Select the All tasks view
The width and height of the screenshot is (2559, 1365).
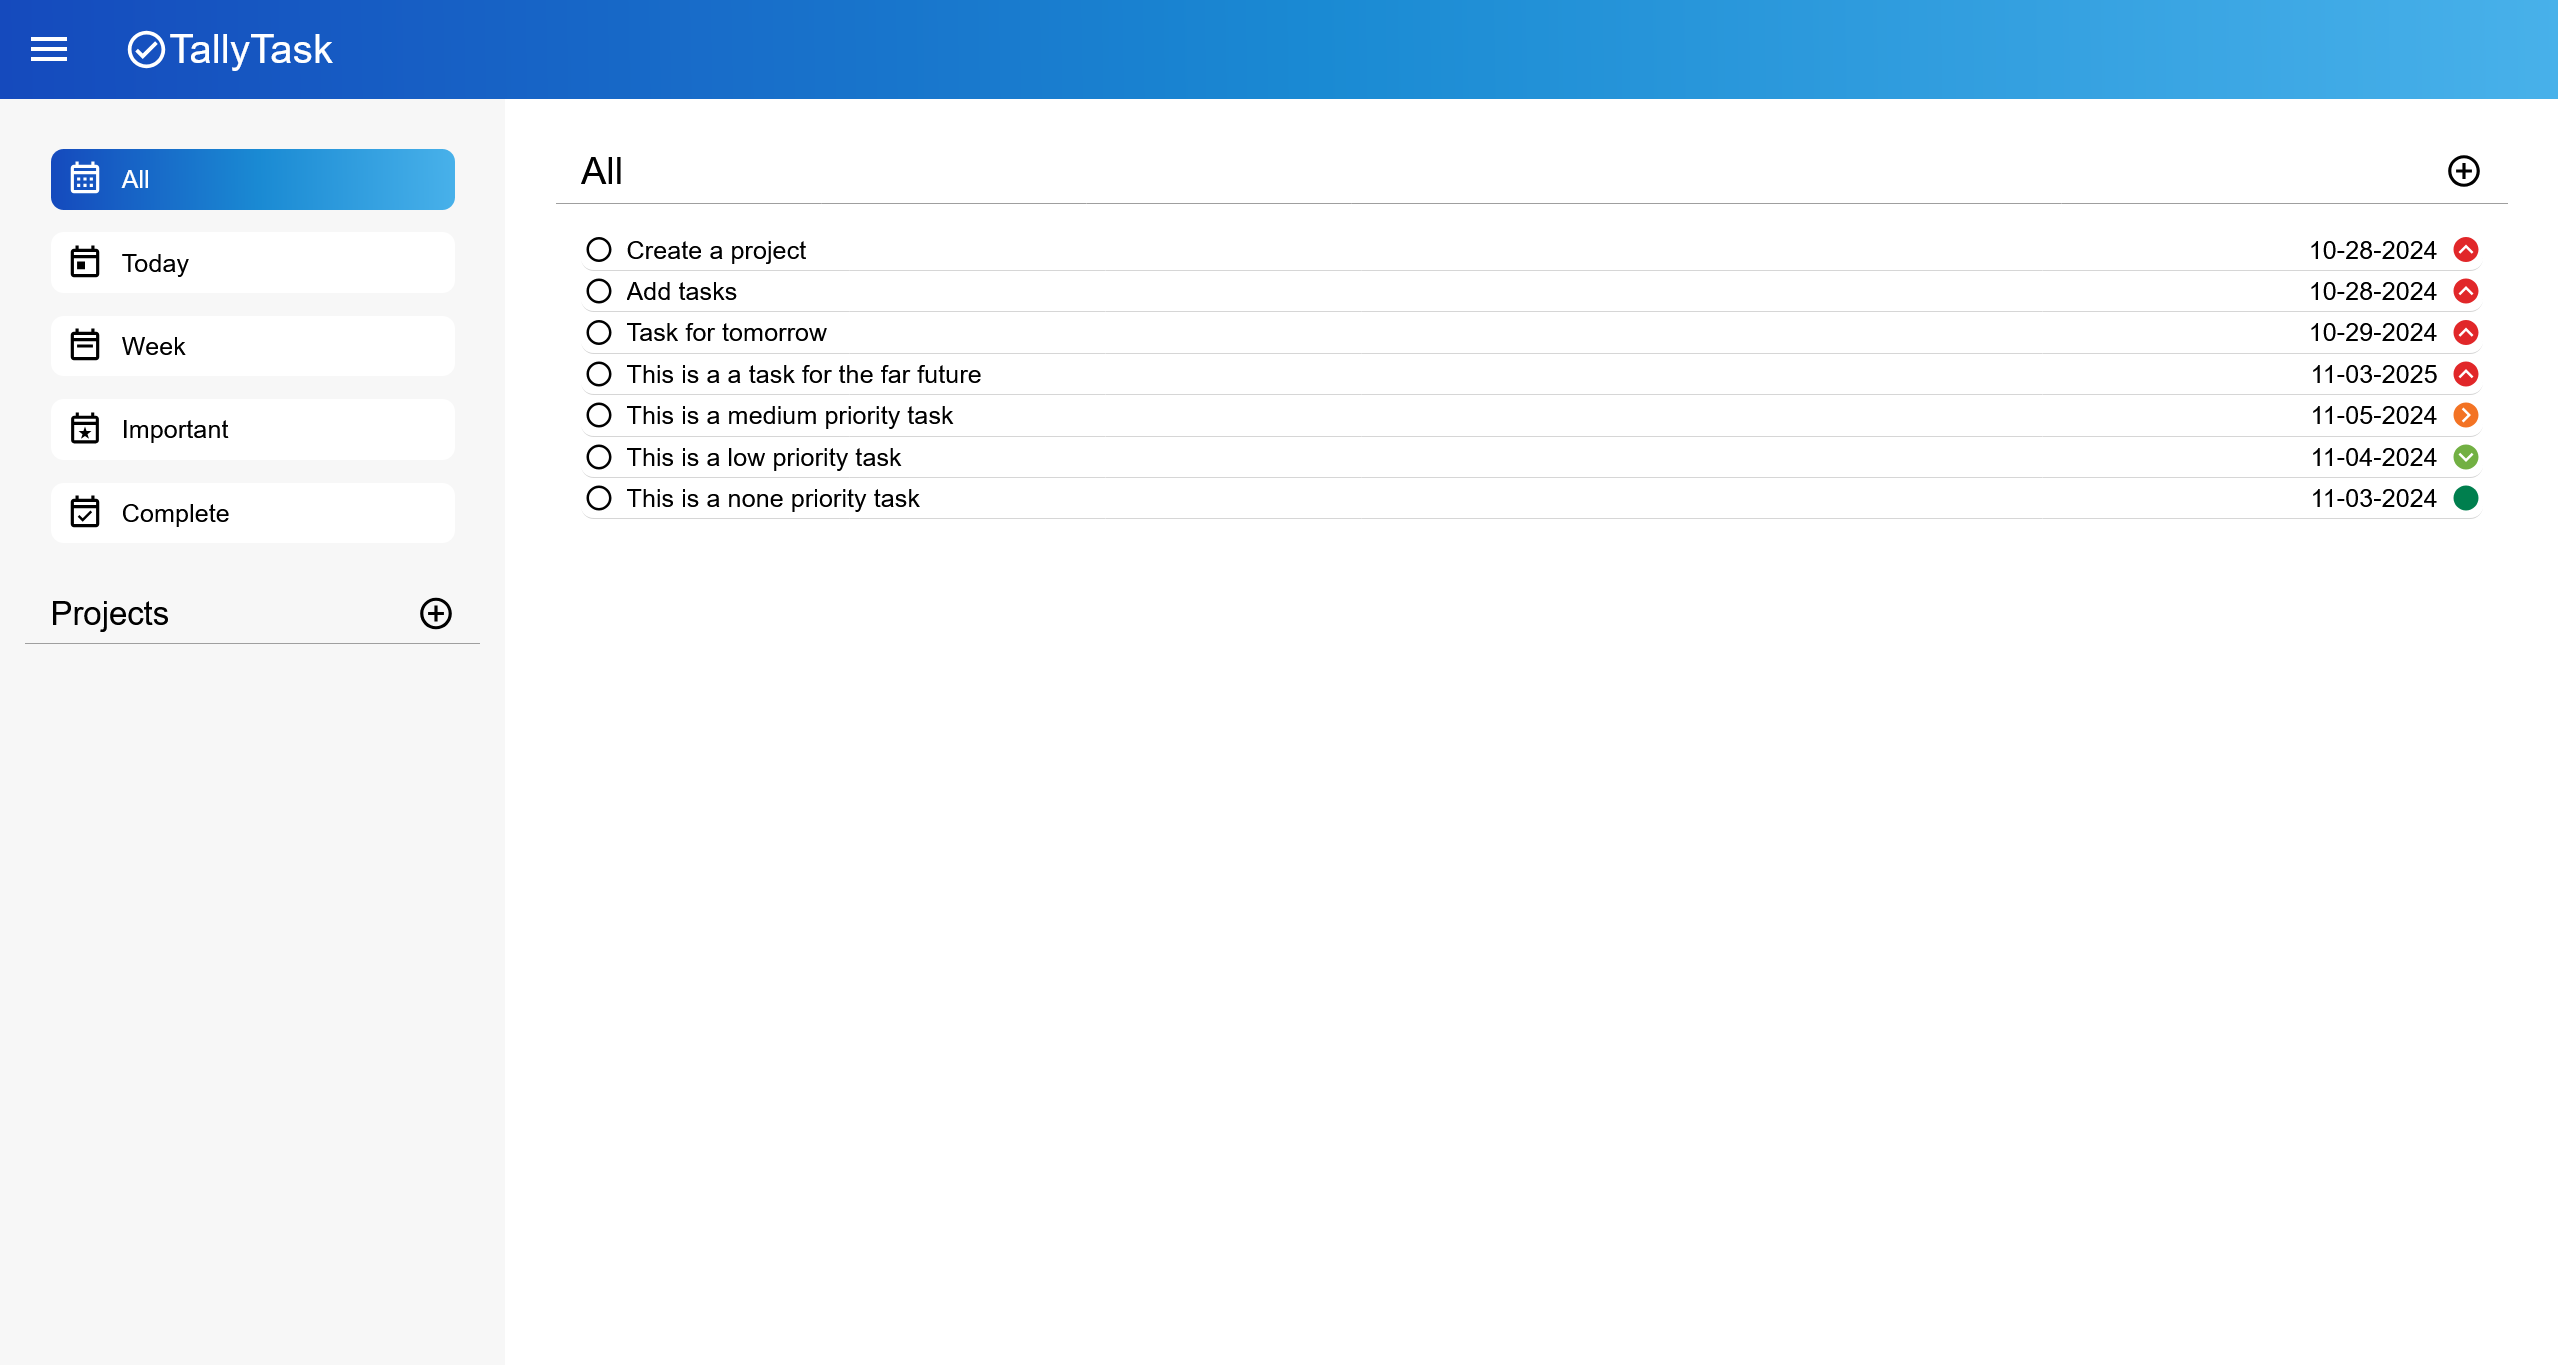tap(253, 180)
